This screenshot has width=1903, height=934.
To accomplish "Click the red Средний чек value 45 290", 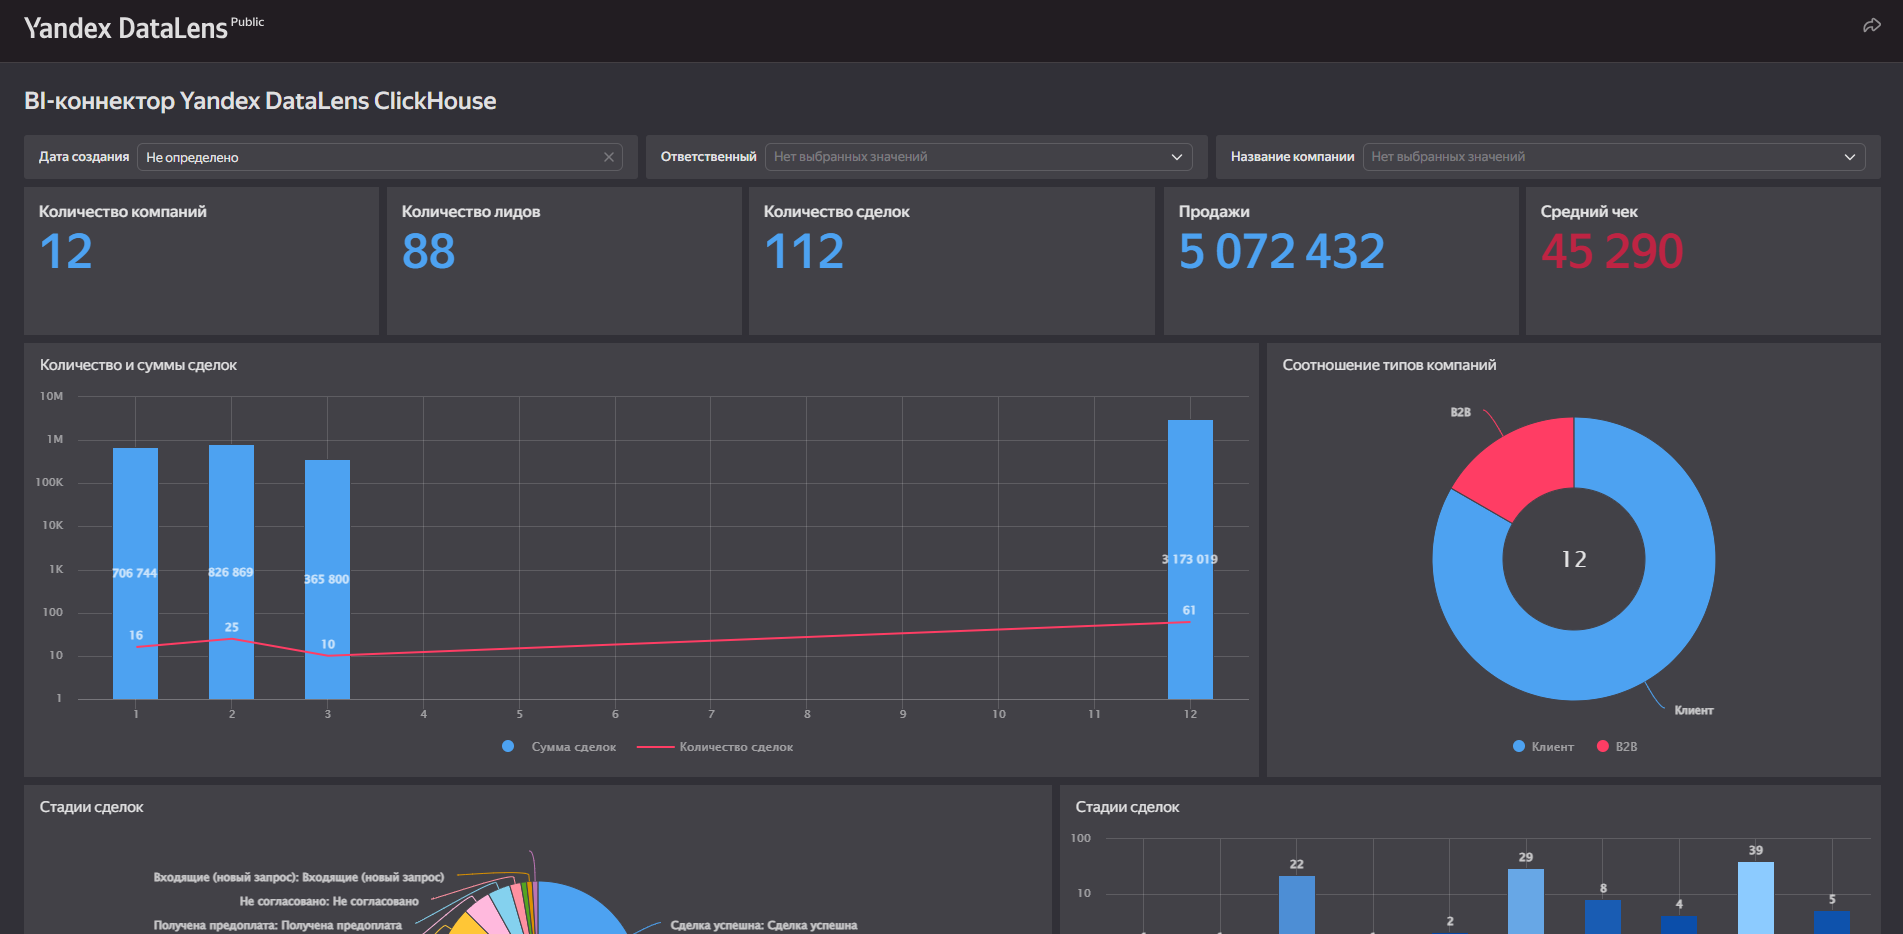I will coord(1611,251).
